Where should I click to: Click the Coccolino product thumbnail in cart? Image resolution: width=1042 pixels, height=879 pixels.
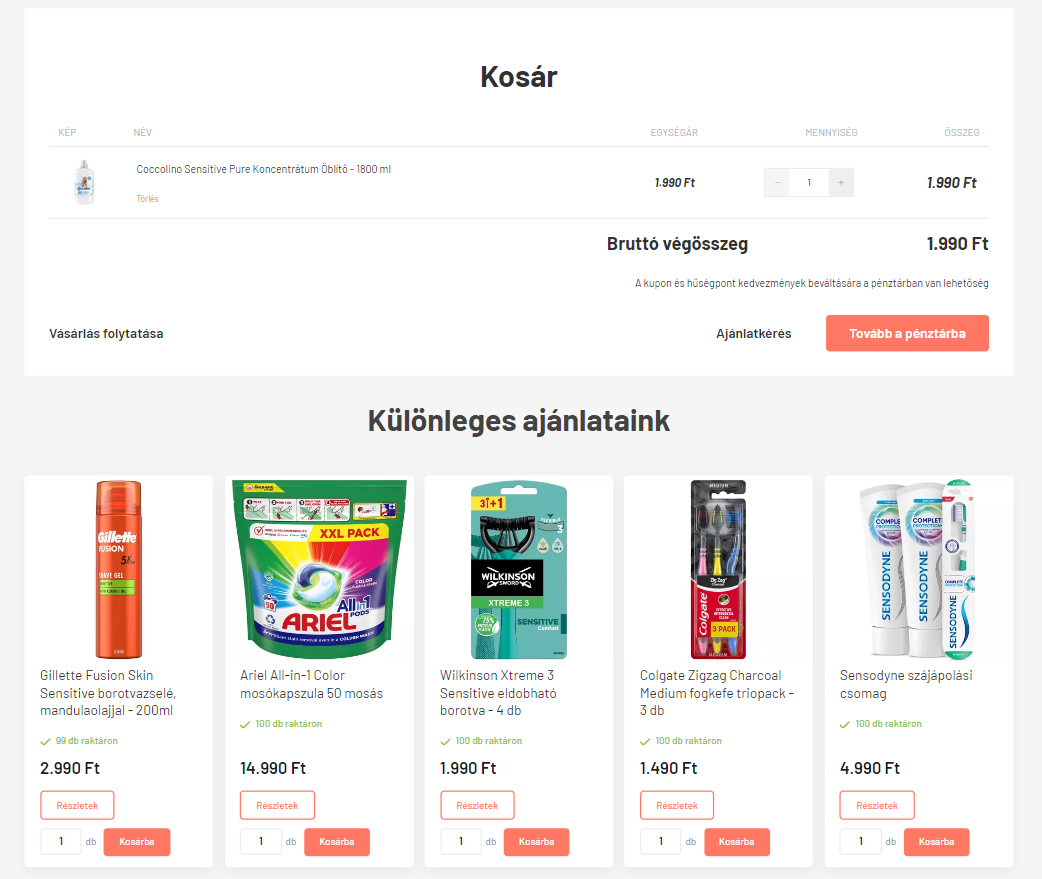point(84,182)
